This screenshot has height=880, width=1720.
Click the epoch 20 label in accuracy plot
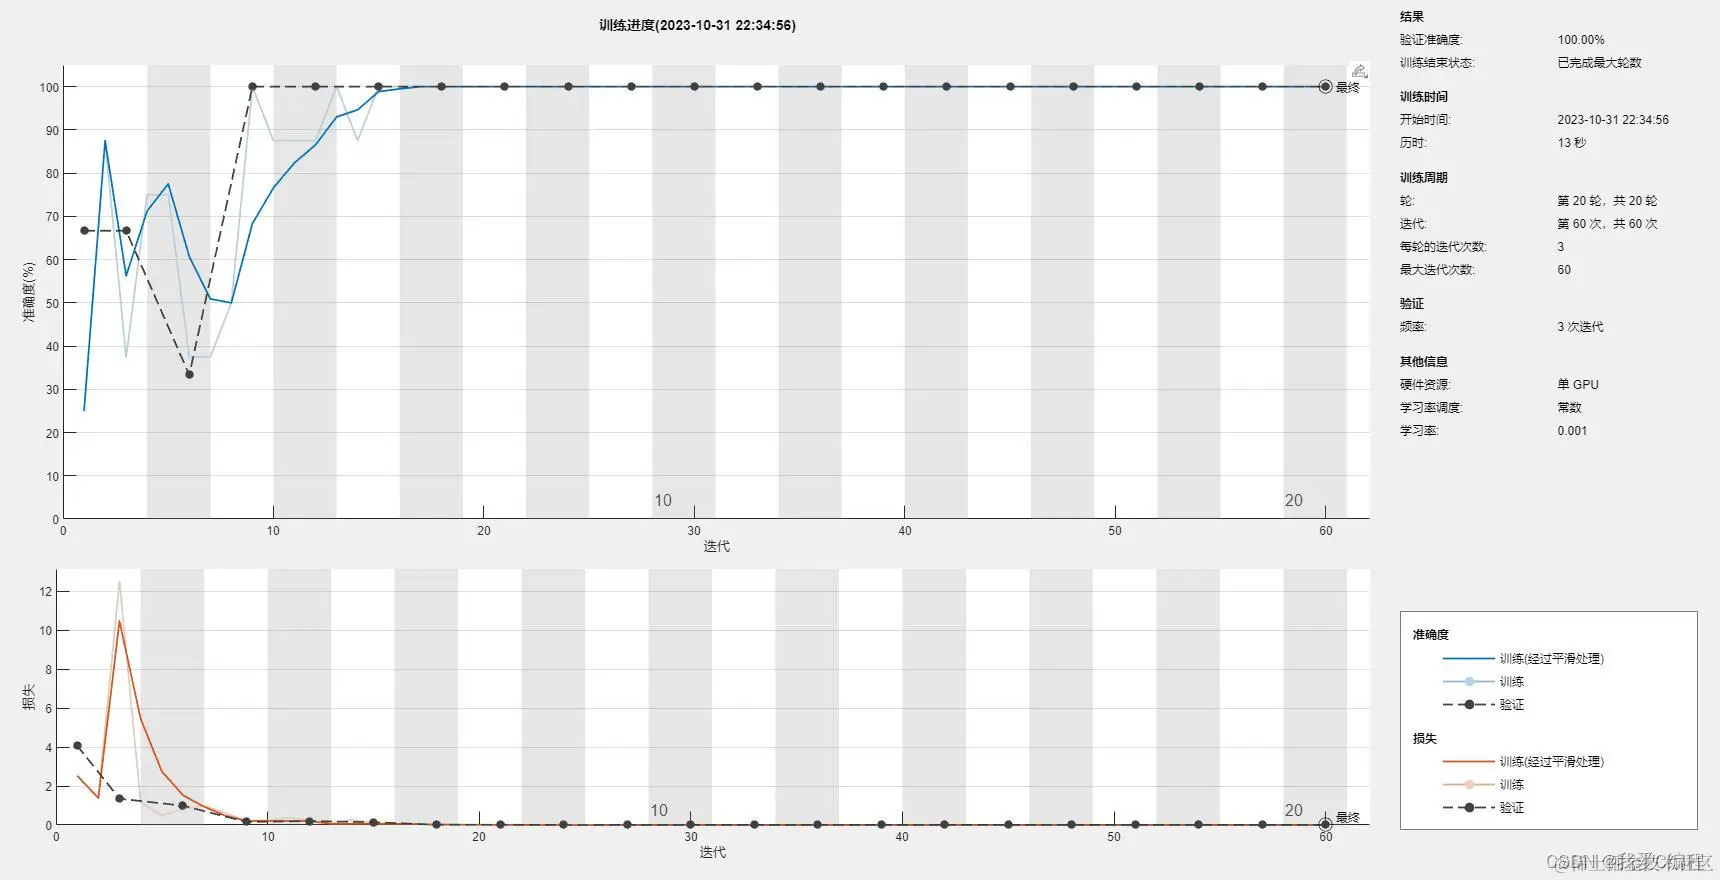coord(1294,500)
